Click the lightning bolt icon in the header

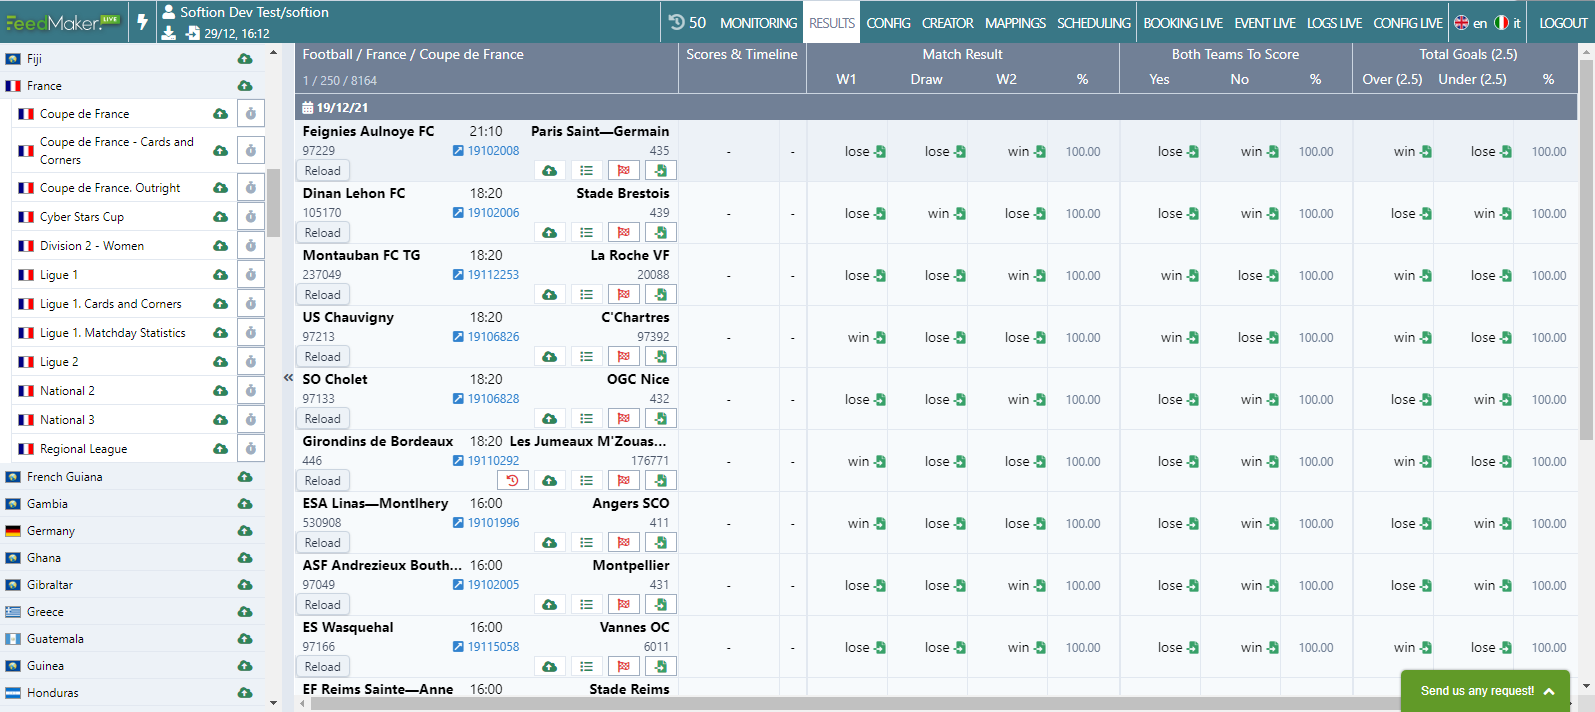tap(142, 22)
